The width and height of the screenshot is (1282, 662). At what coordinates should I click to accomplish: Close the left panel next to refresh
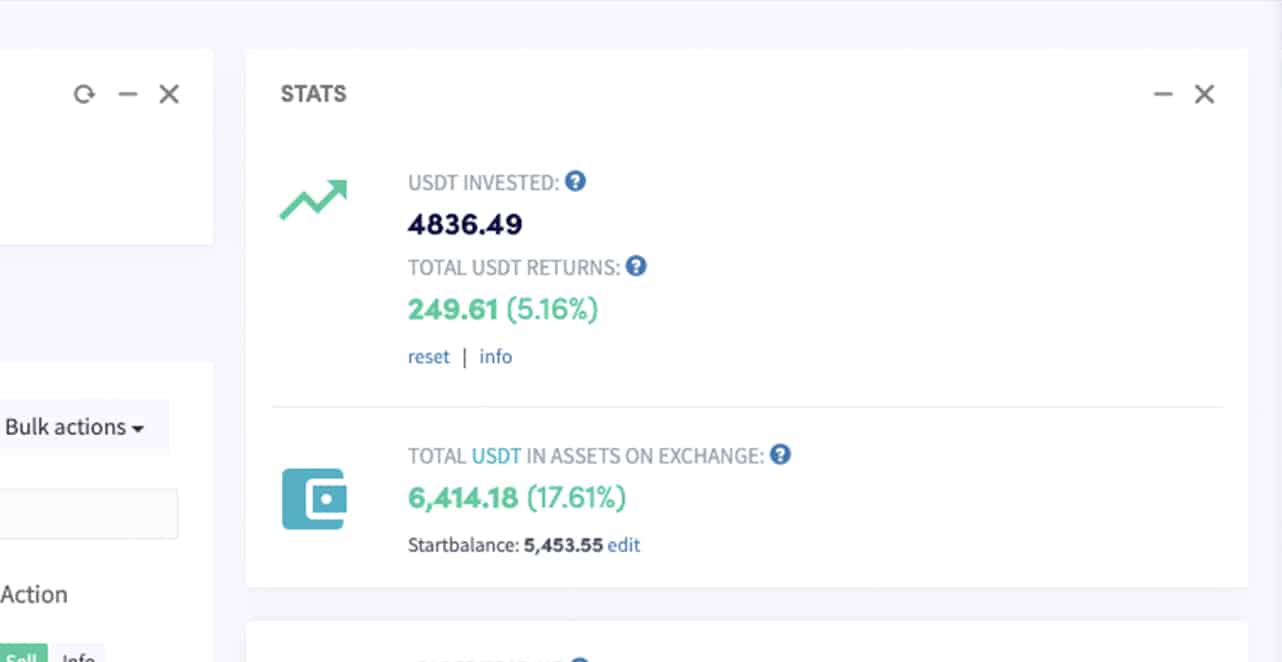pyautogui.click(x=169, y=94)
